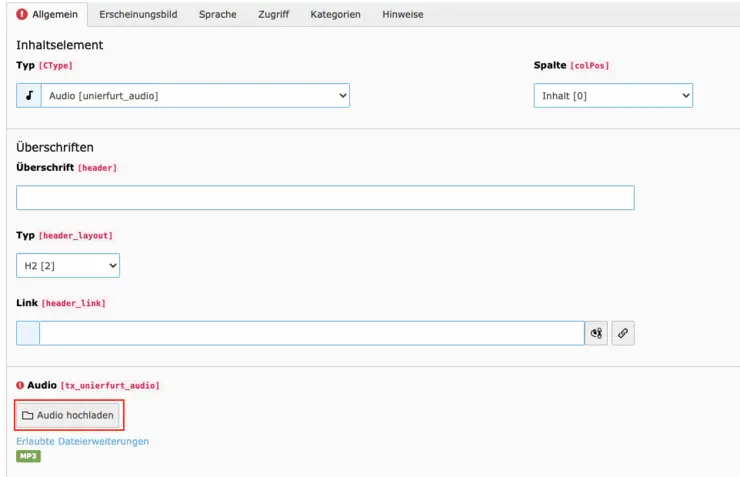Open the Erscheinungsbild tab
The image size is (740, 477).
[x=138, y=14]
